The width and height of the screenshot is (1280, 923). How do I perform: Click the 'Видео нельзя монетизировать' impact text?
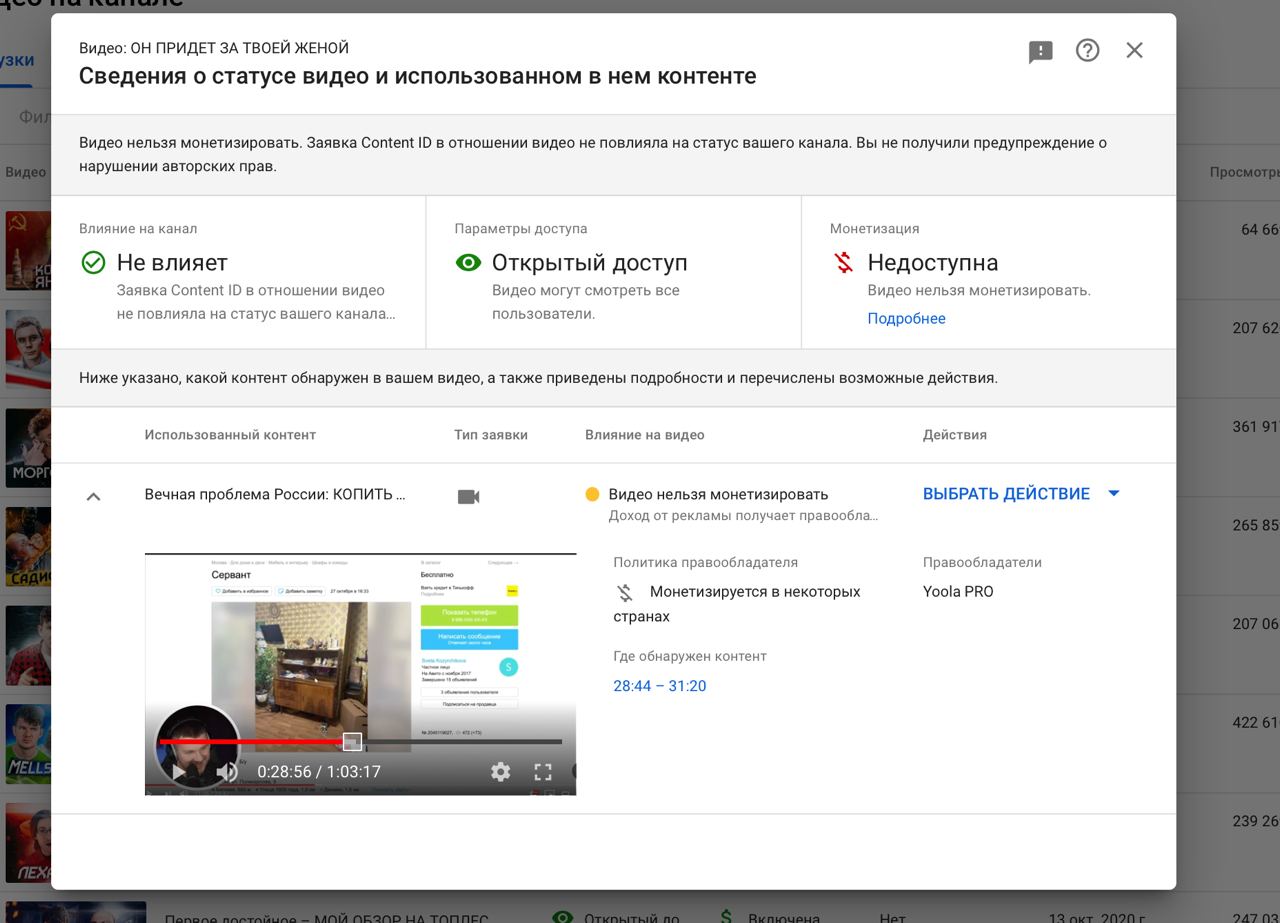(718, 494)
